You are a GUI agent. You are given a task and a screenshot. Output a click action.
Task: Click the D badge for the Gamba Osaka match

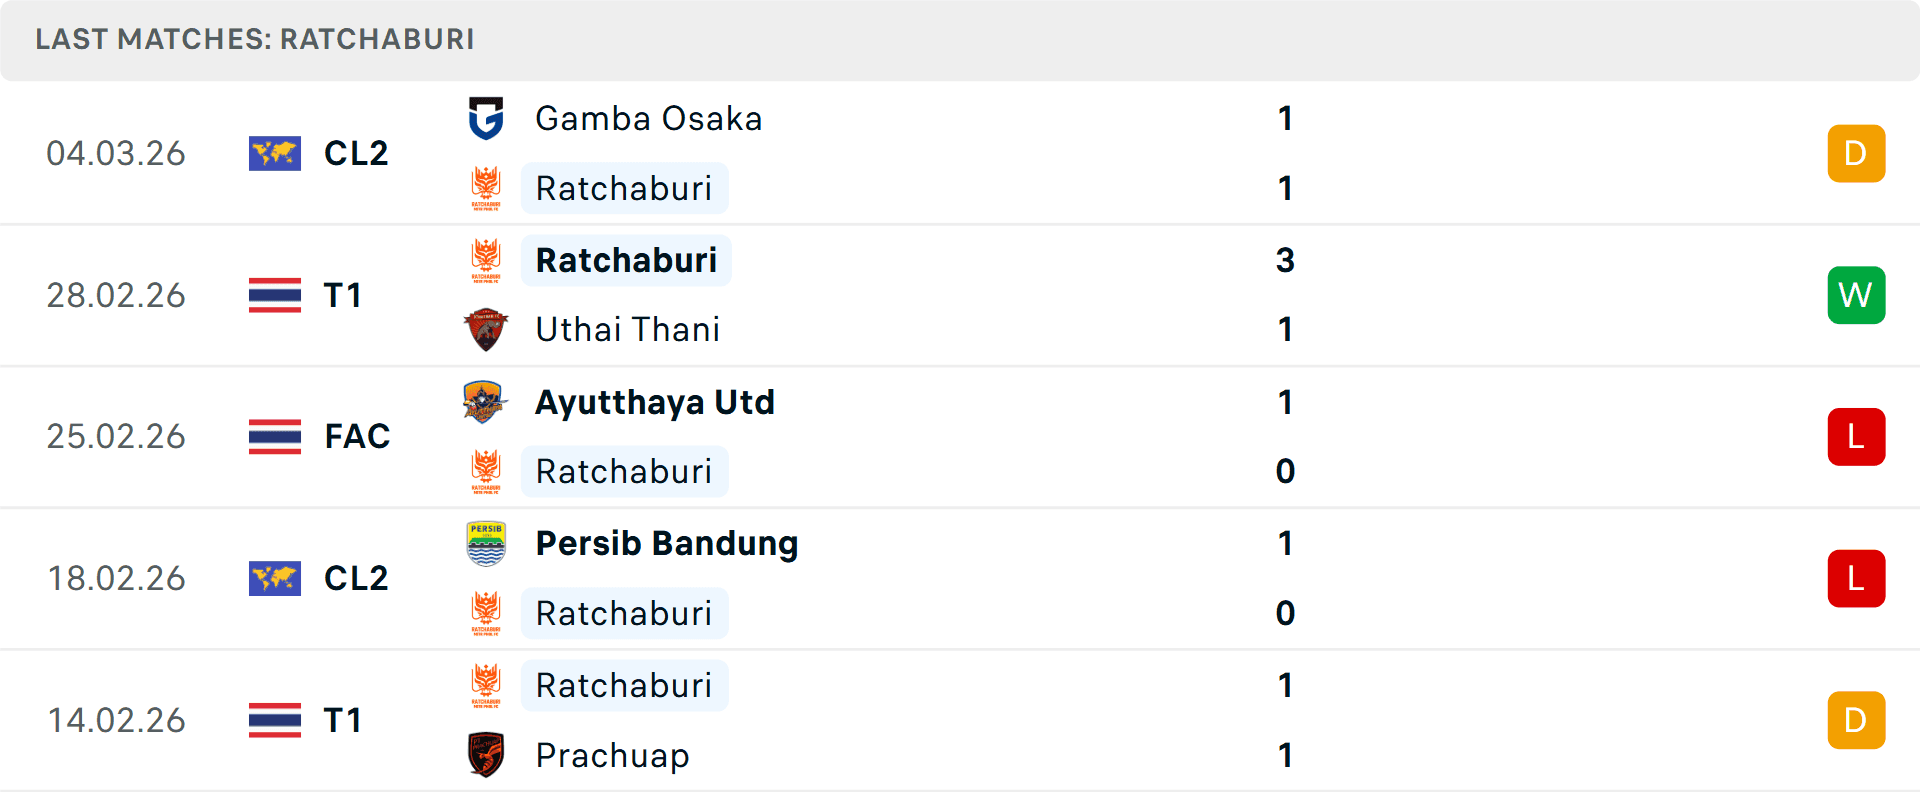(x=1856, y=153)
